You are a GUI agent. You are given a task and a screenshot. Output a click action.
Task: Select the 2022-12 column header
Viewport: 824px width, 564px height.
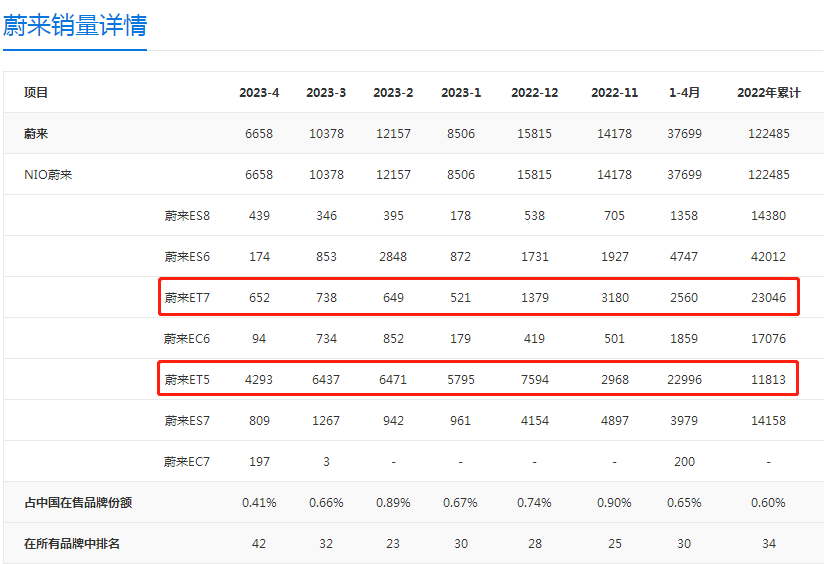[x=534, y=93]
